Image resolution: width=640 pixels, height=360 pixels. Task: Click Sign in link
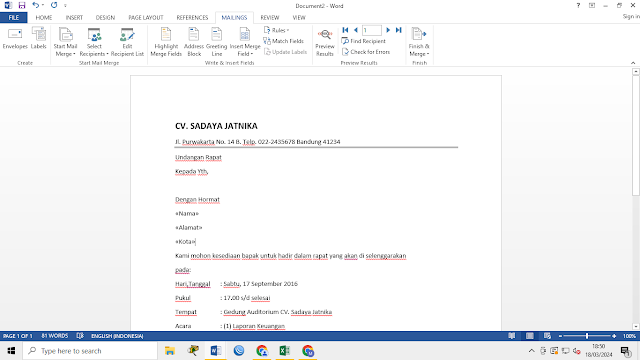(631, 17)
